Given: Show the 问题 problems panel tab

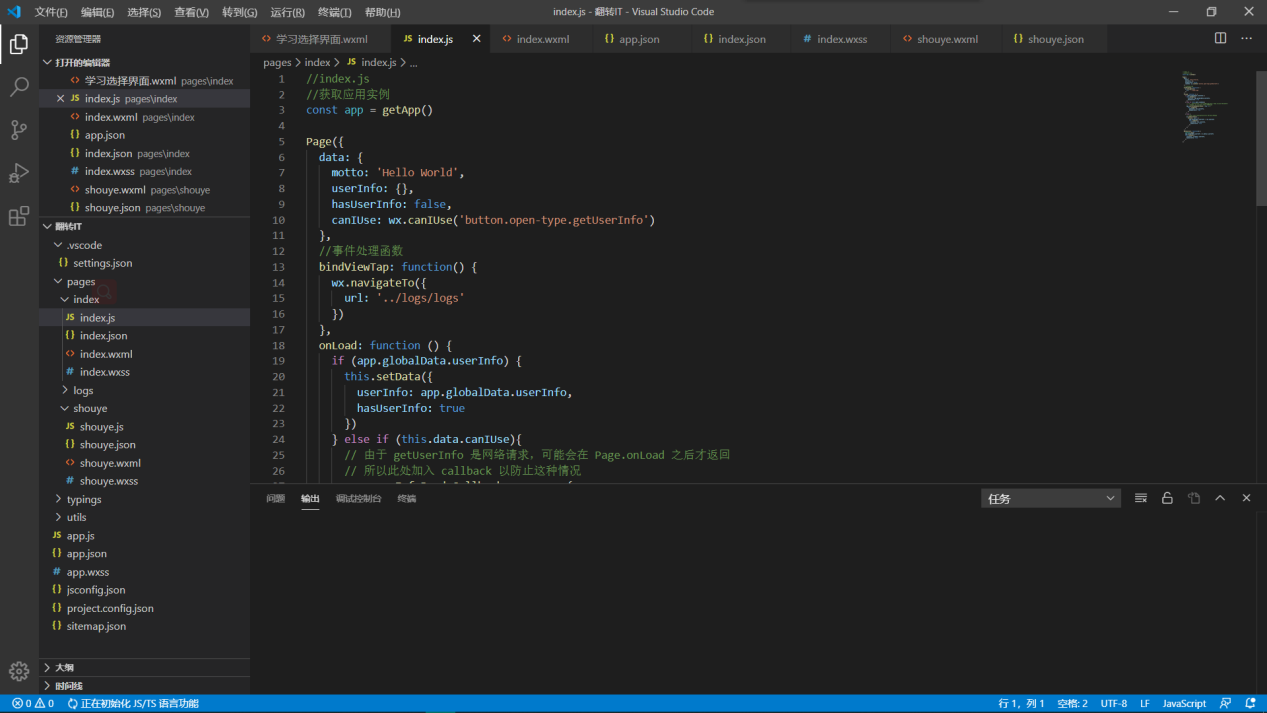Looking at the screenshot, I should coord(275,498).
